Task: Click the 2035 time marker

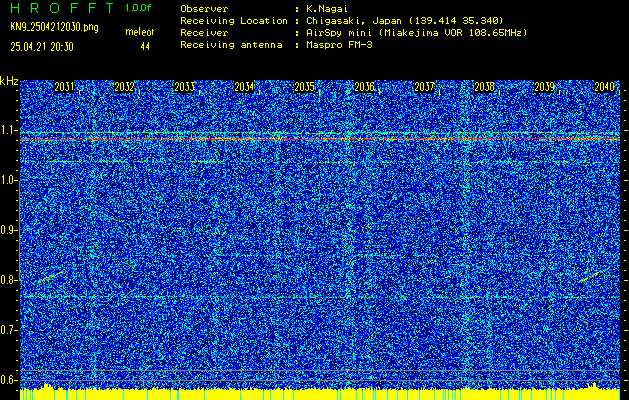Action: coord(304,87)
